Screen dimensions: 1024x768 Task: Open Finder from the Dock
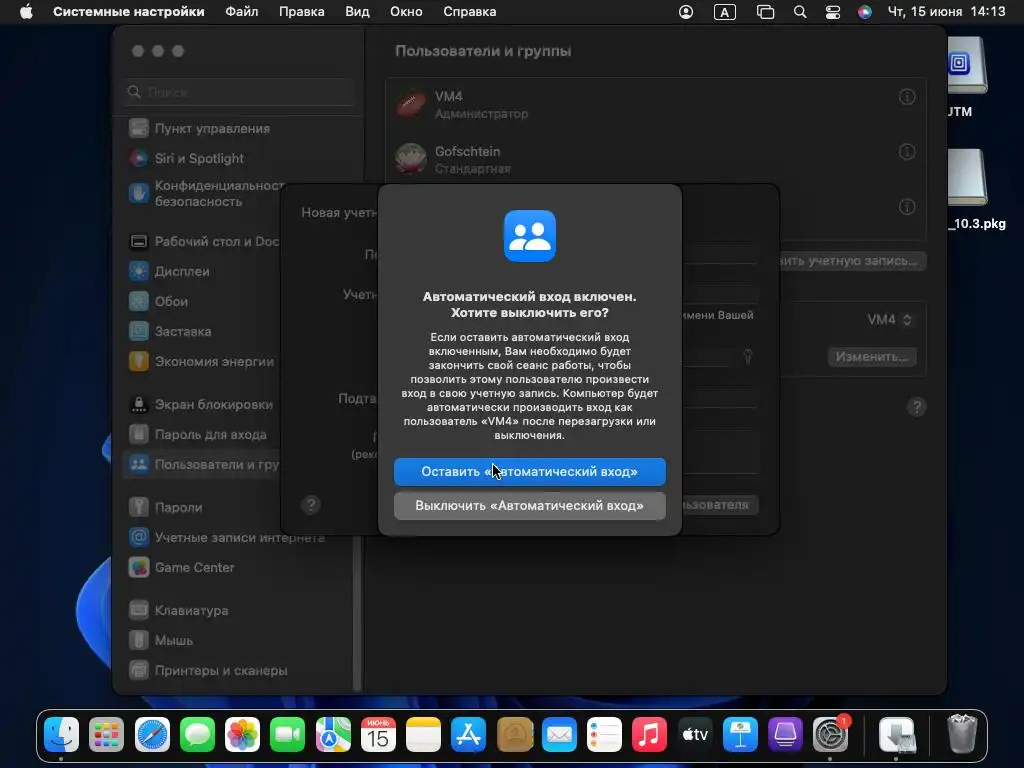coord(61,735)
